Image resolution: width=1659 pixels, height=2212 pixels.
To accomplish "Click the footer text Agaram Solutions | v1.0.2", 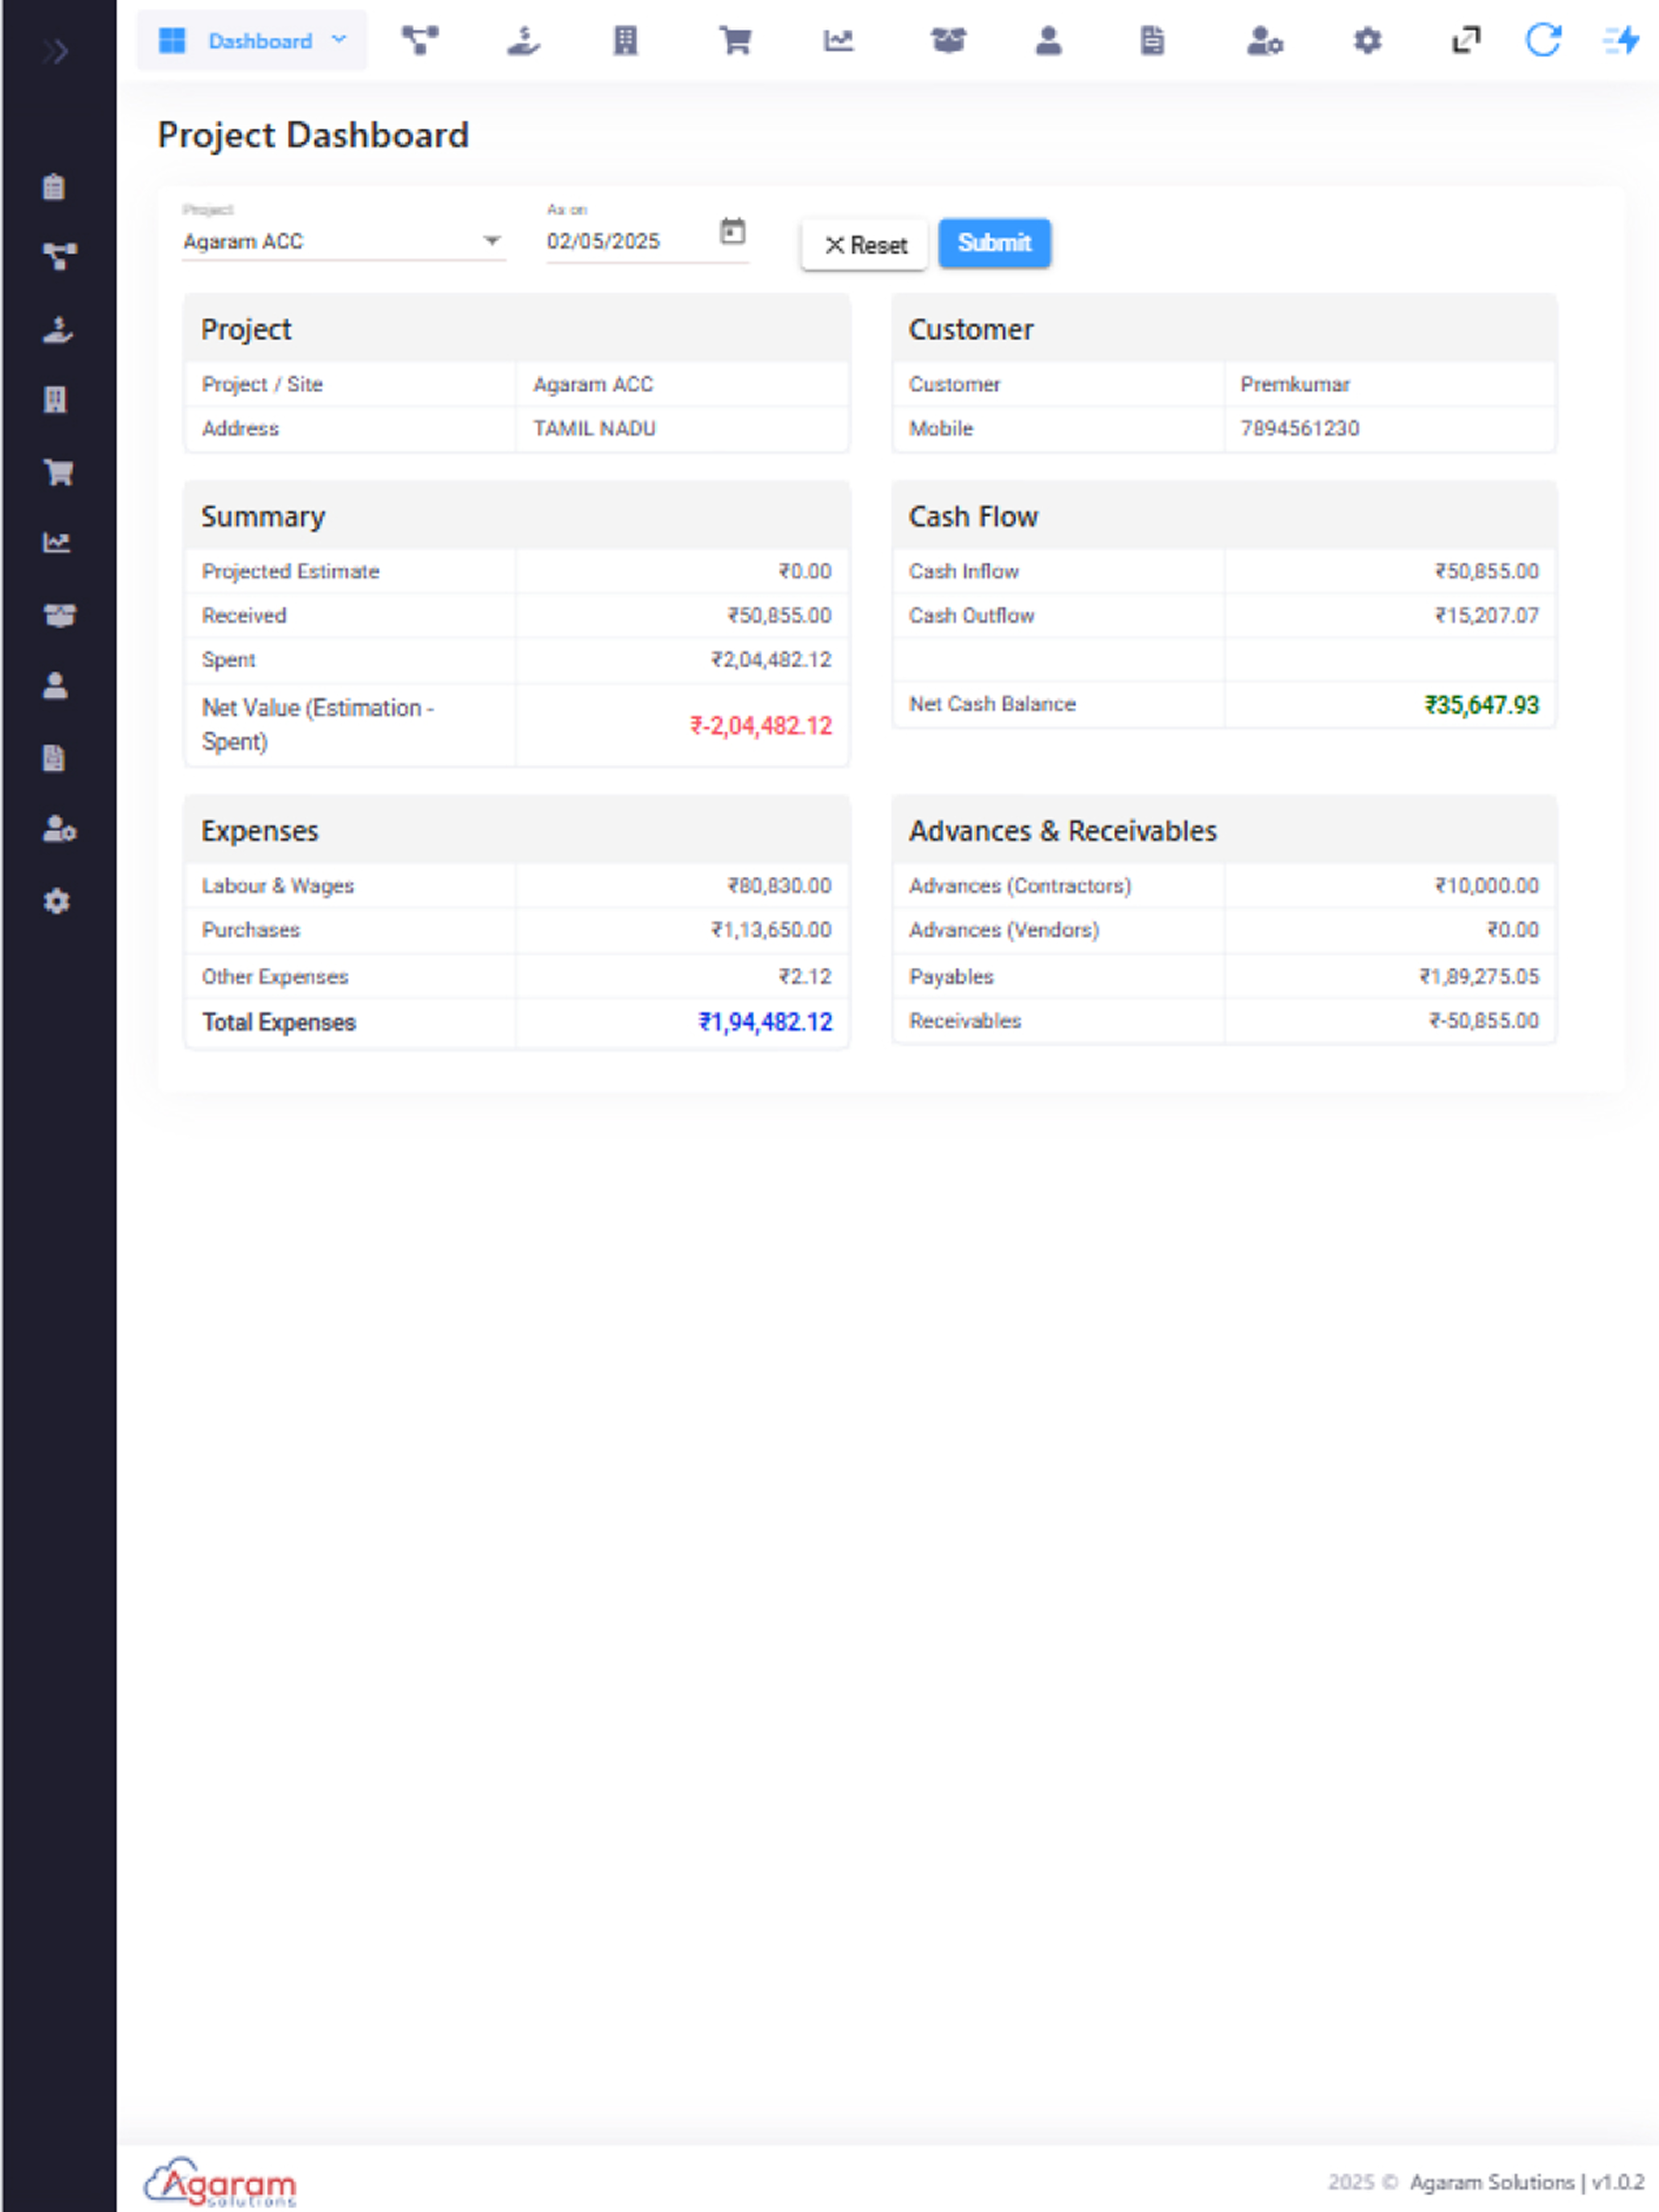I will 1527,2182.
